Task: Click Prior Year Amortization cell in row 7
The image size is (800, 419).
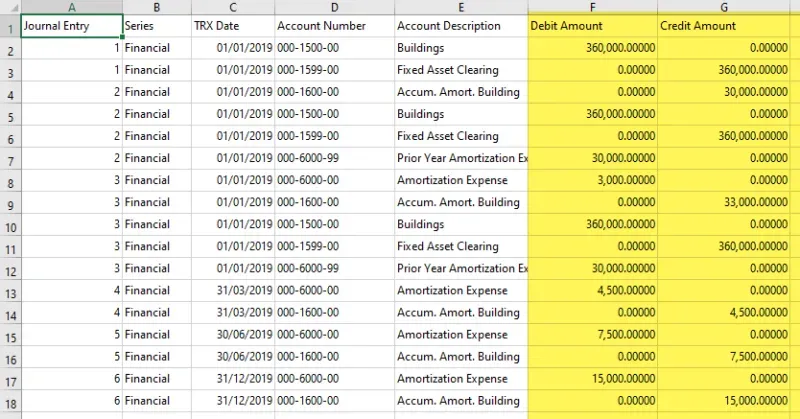Action: click(459, 159)
